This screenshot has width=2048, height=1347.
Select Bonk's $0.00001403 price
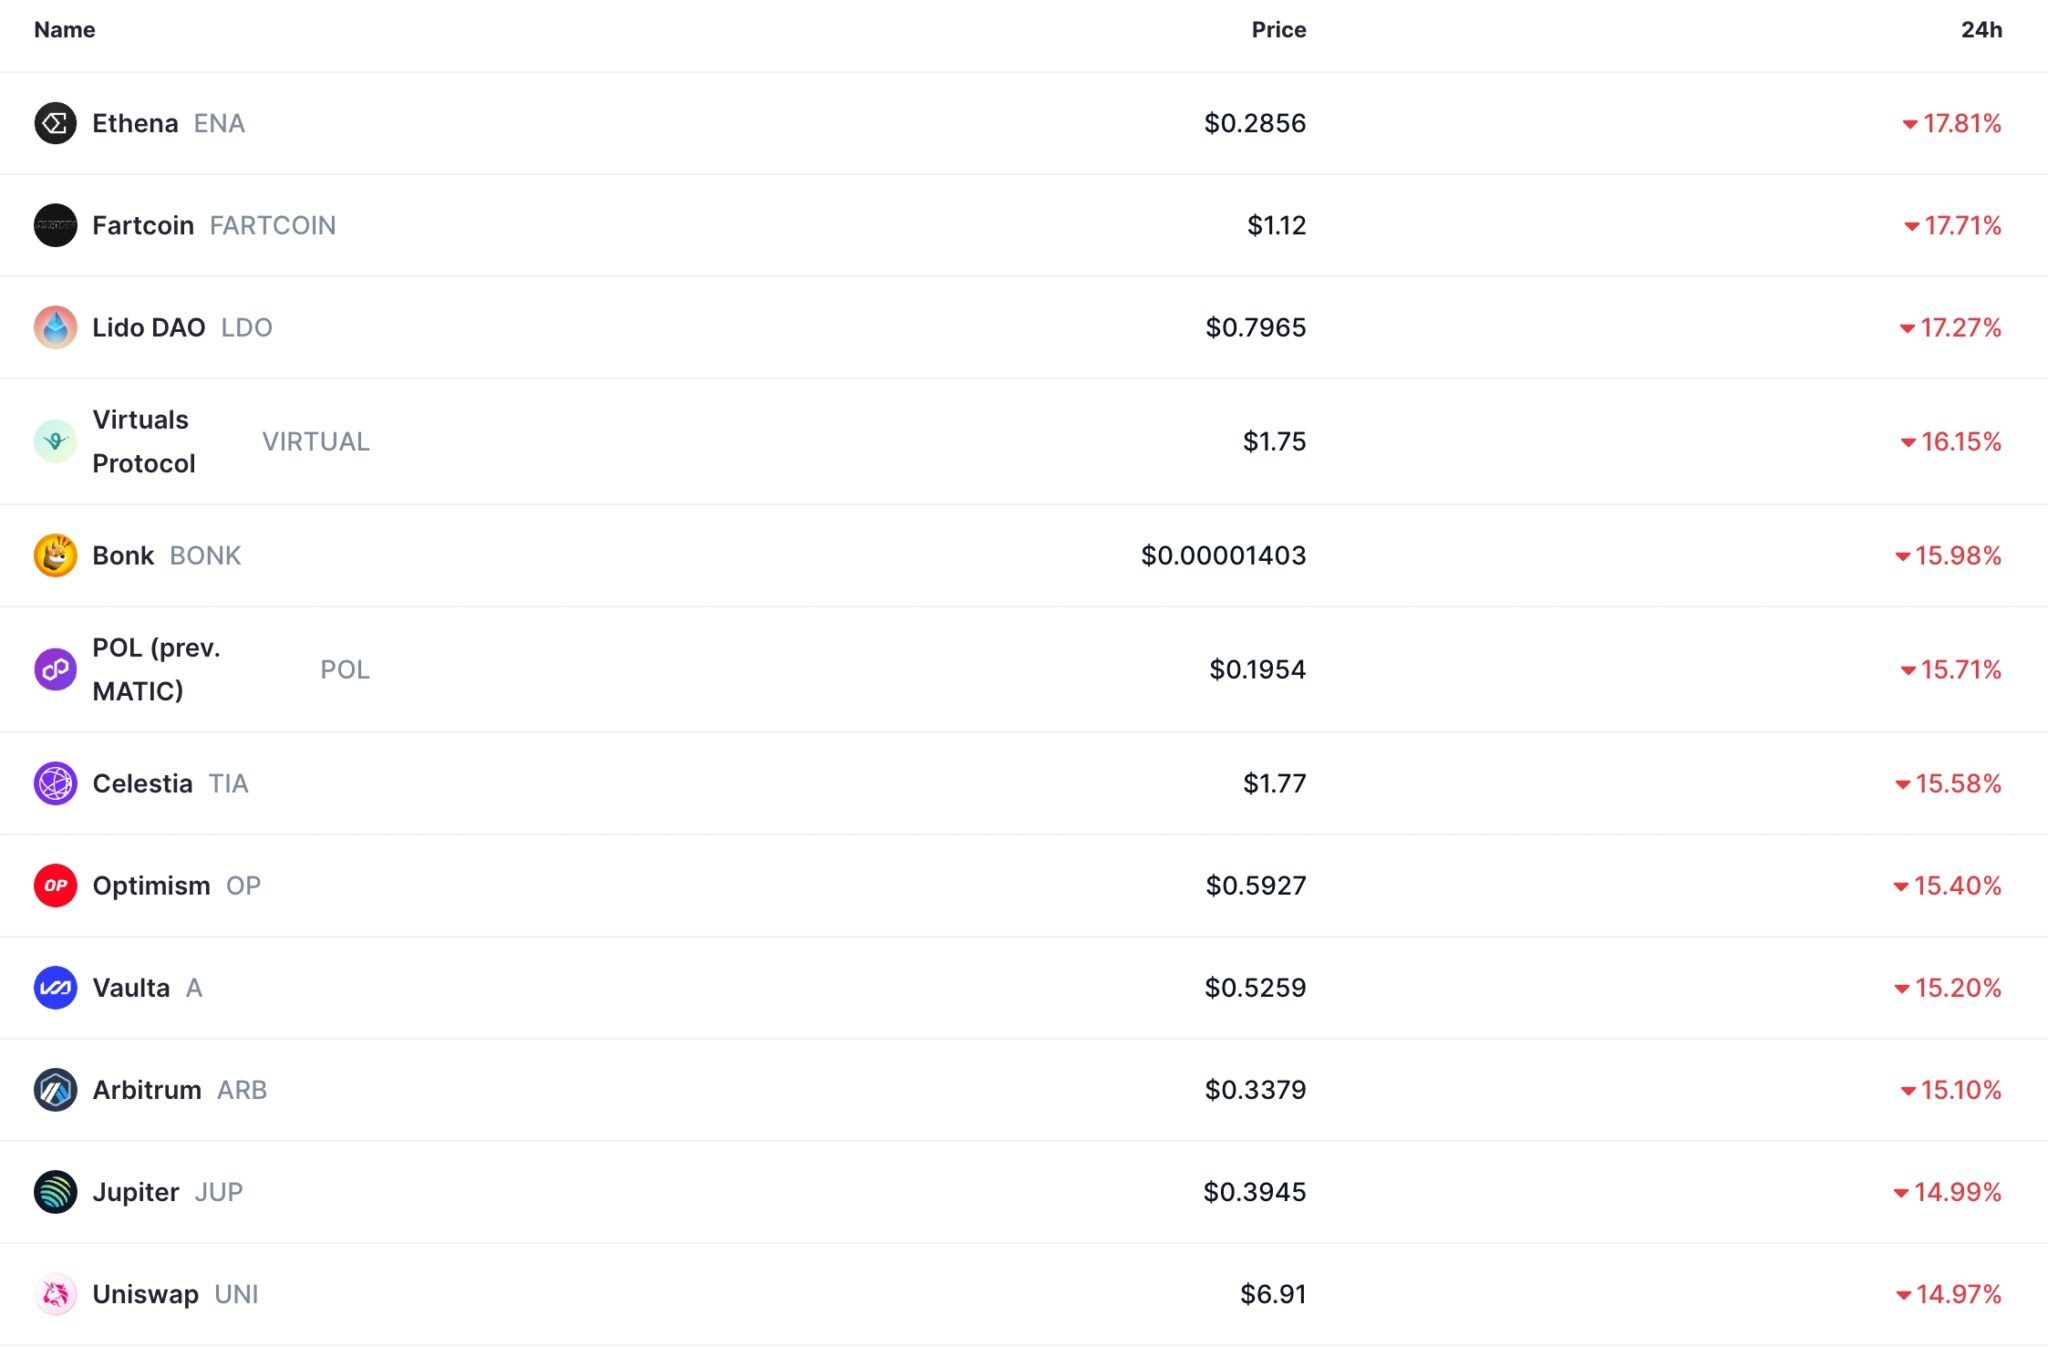(x=1223, y=555)
